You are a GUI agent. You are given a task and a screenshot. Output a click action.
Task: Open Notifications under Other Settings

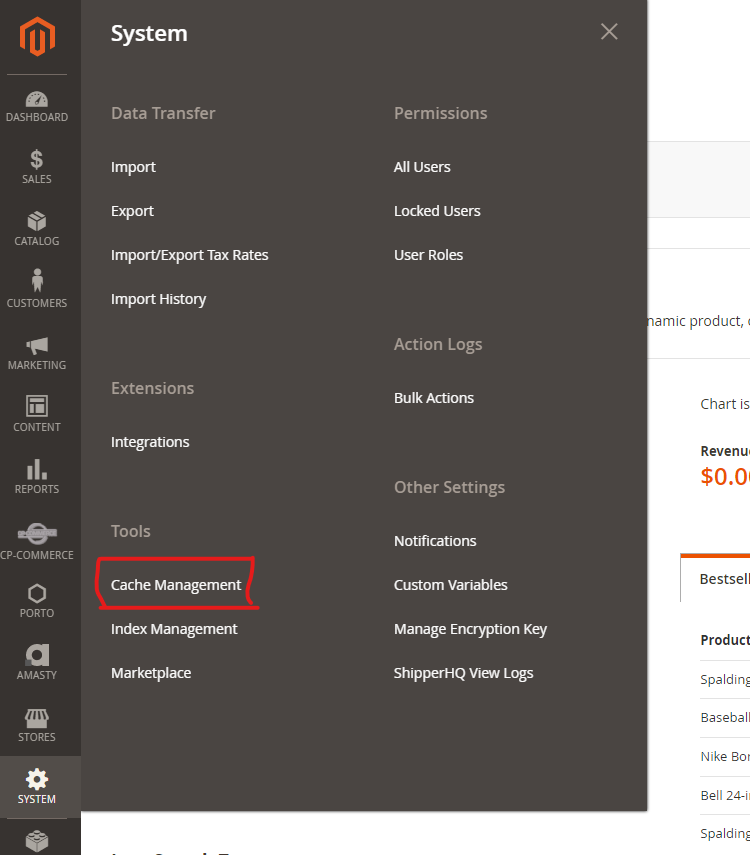[x=435, y=541]
